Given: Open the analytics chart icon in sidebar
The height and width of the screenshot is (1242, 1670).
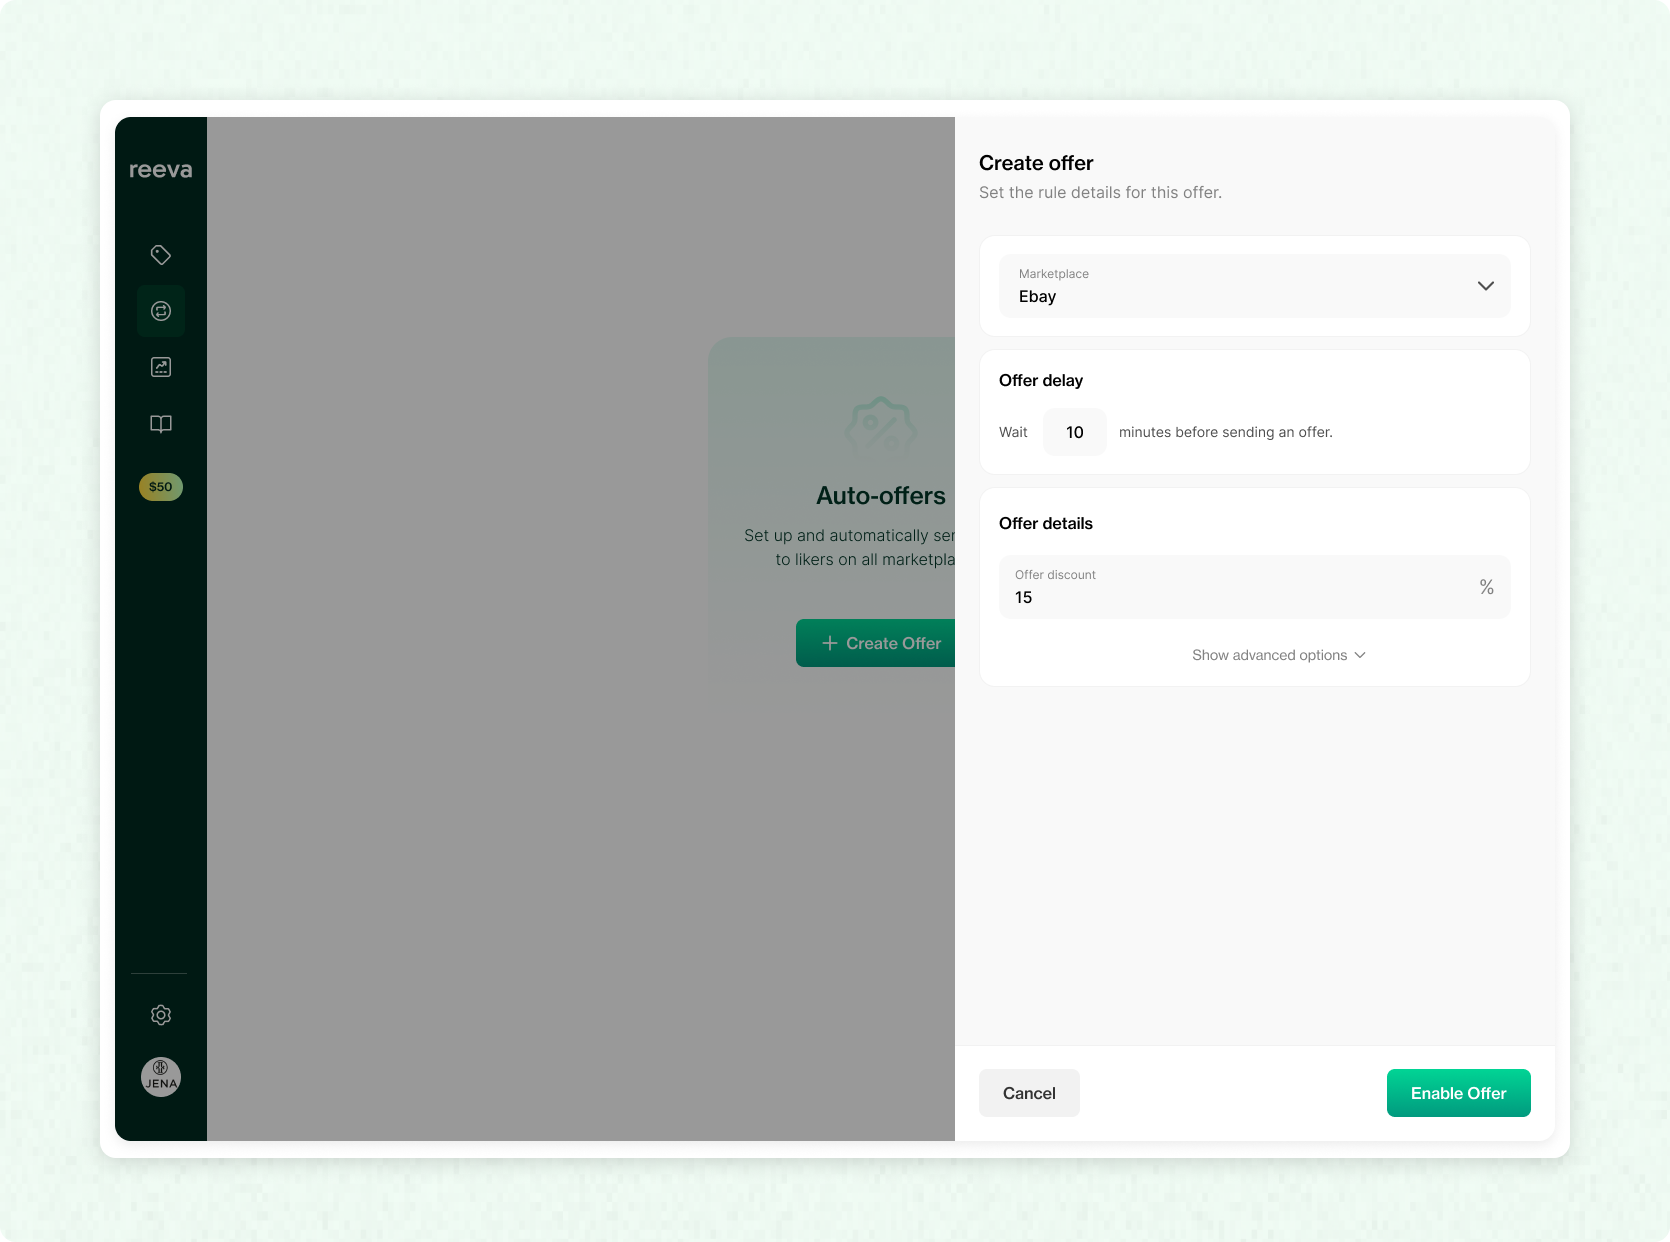Looking at the screenshot, I should (161, 367).
